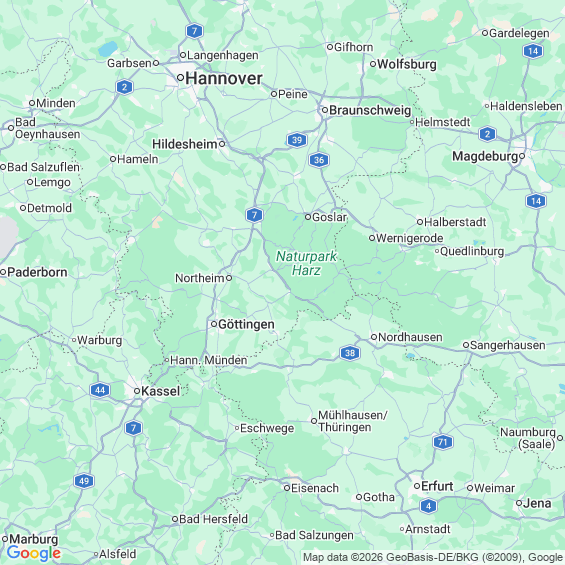The width and height of the screenshot is (565, 565).
Task: Click the Braunschweig city label
Action: (x=370, y=110)
